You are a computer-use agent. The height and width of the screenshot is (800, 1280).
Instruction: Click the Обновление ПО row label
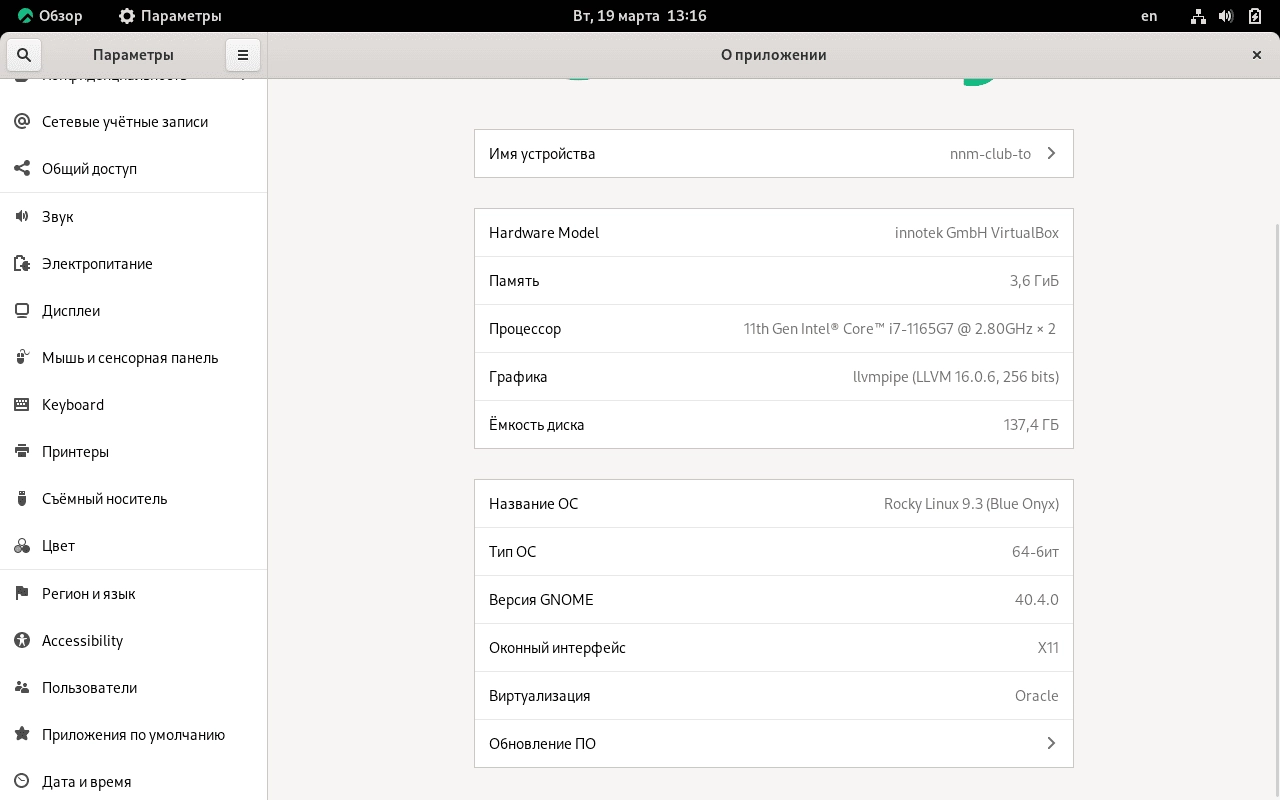tap(542, 744)
